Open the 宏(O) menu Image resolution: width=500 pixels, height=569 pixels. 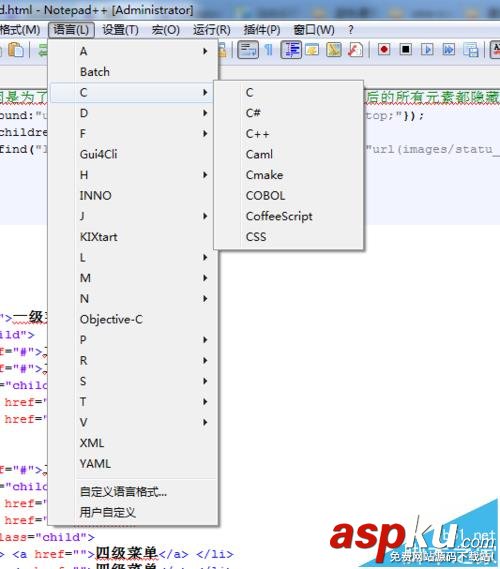pos(166,30)
